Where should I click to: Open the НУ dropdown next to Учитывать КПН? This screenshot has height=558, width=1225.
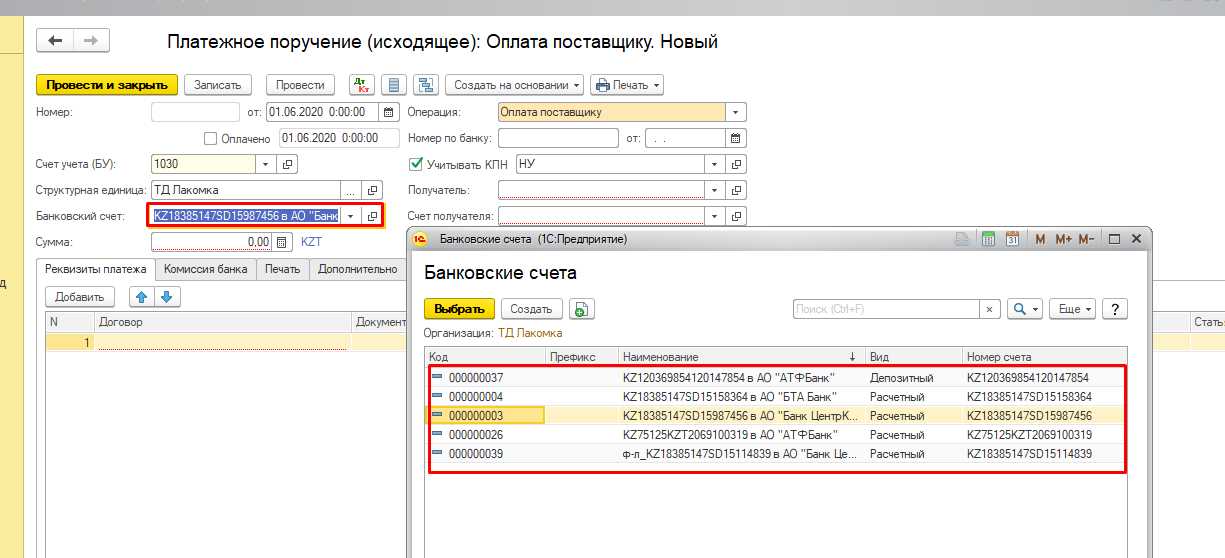coord(715,164)
